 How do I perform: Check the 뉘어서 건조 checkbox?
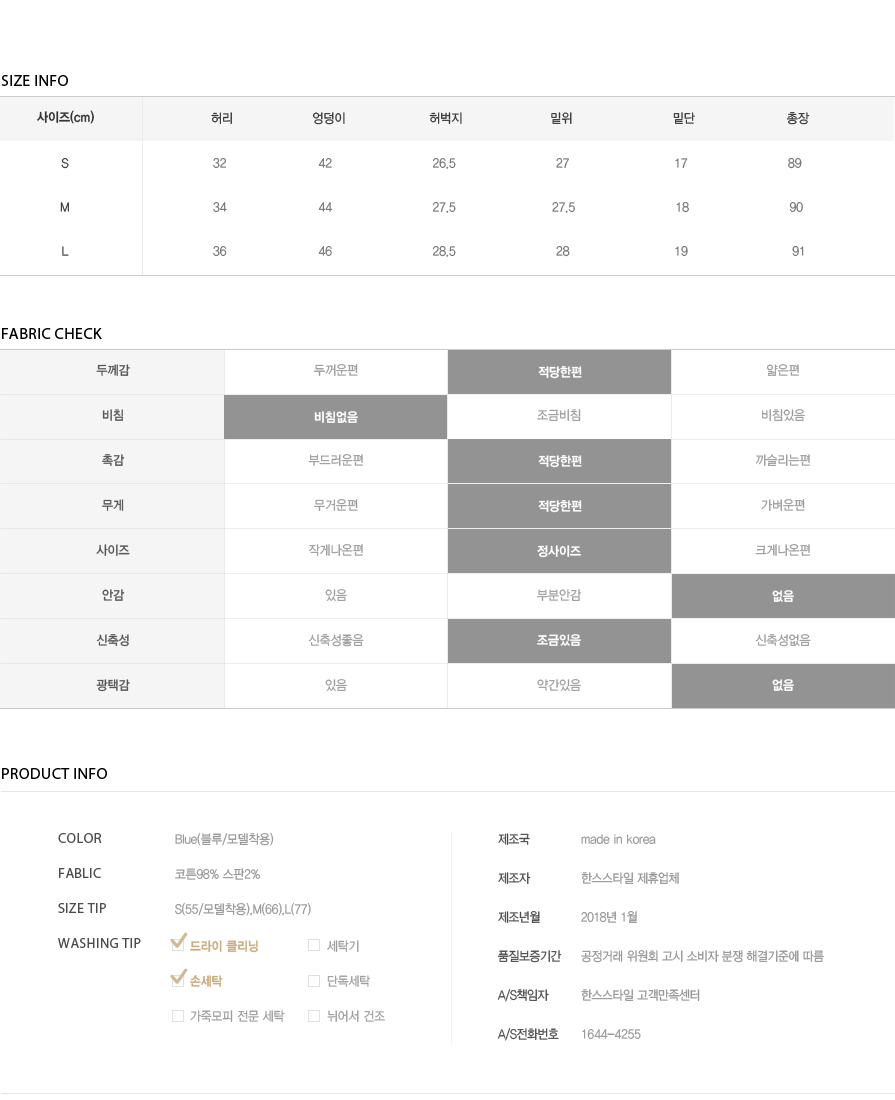coord(314,1016)
